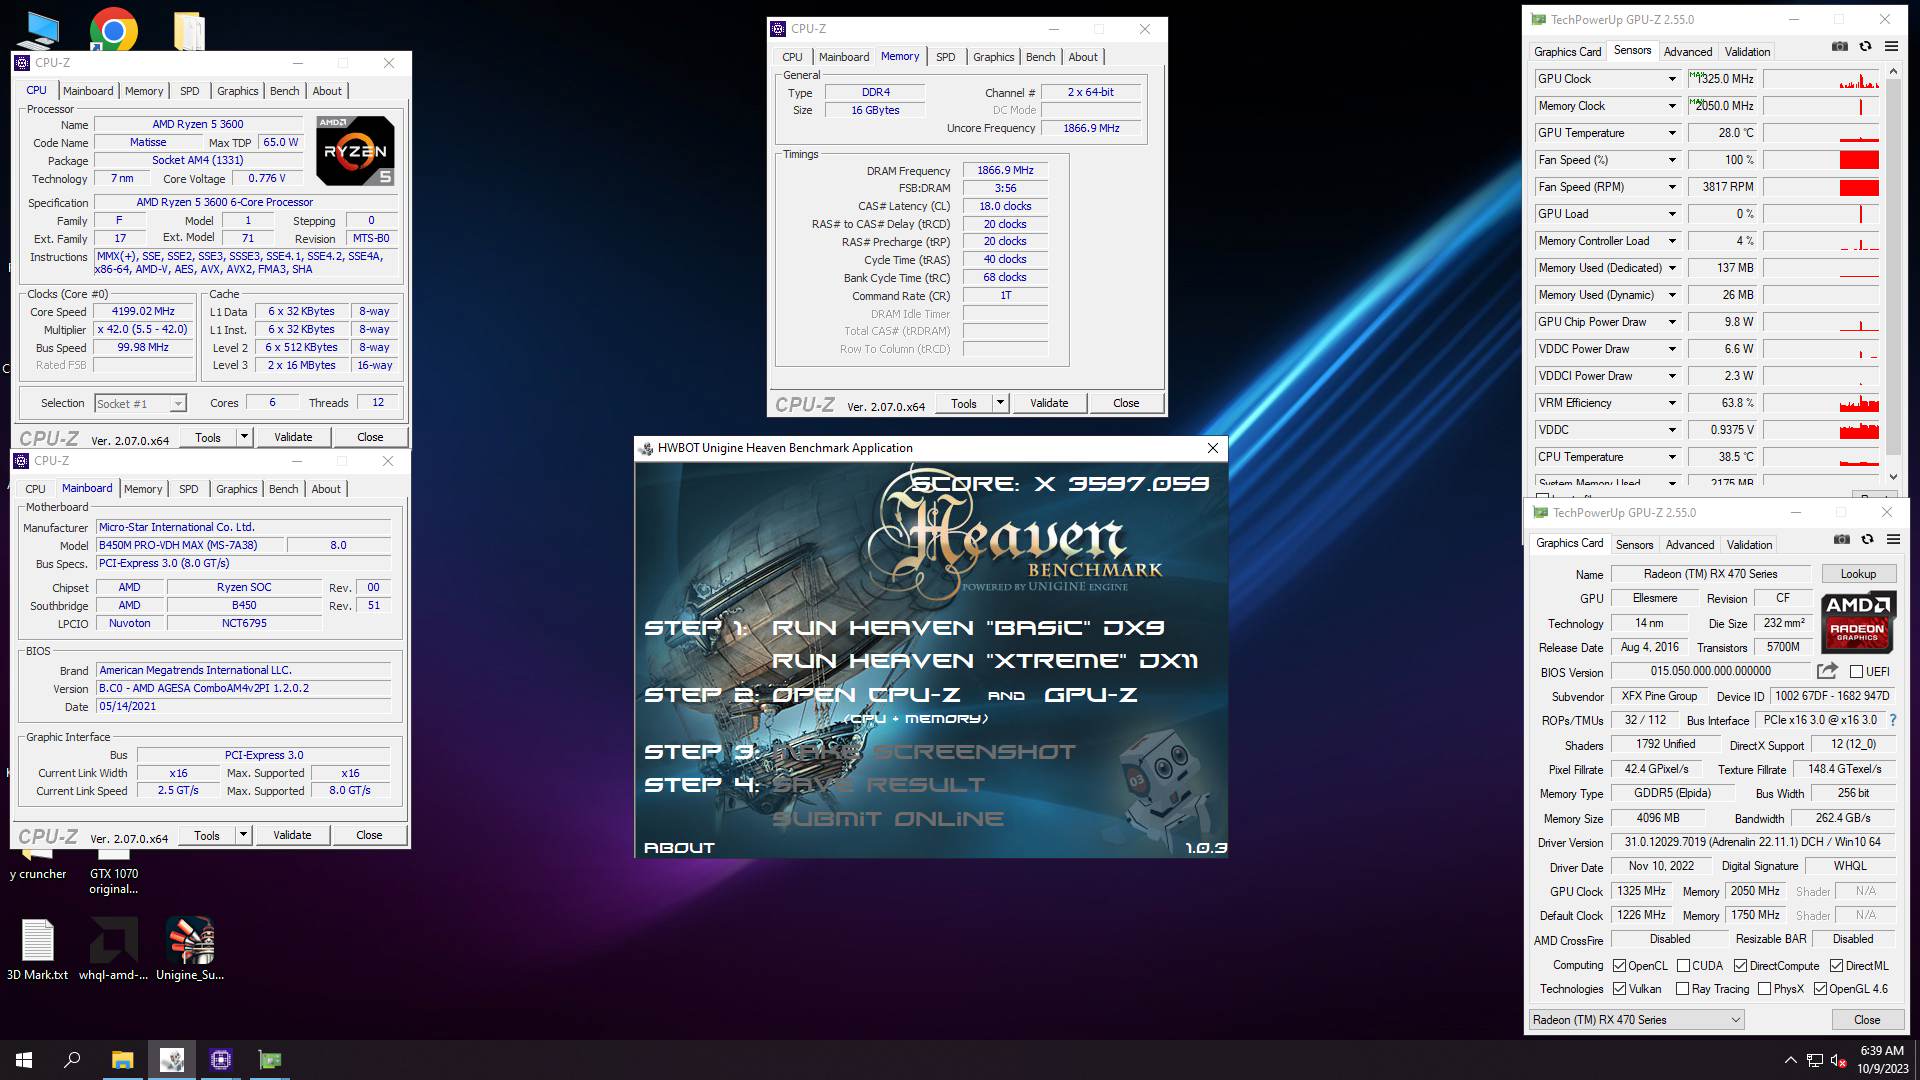The image size is (1920, 1080).
Task: Click the Ryzen 5 logo in CPU-Z
Action: tap(355, 151)
